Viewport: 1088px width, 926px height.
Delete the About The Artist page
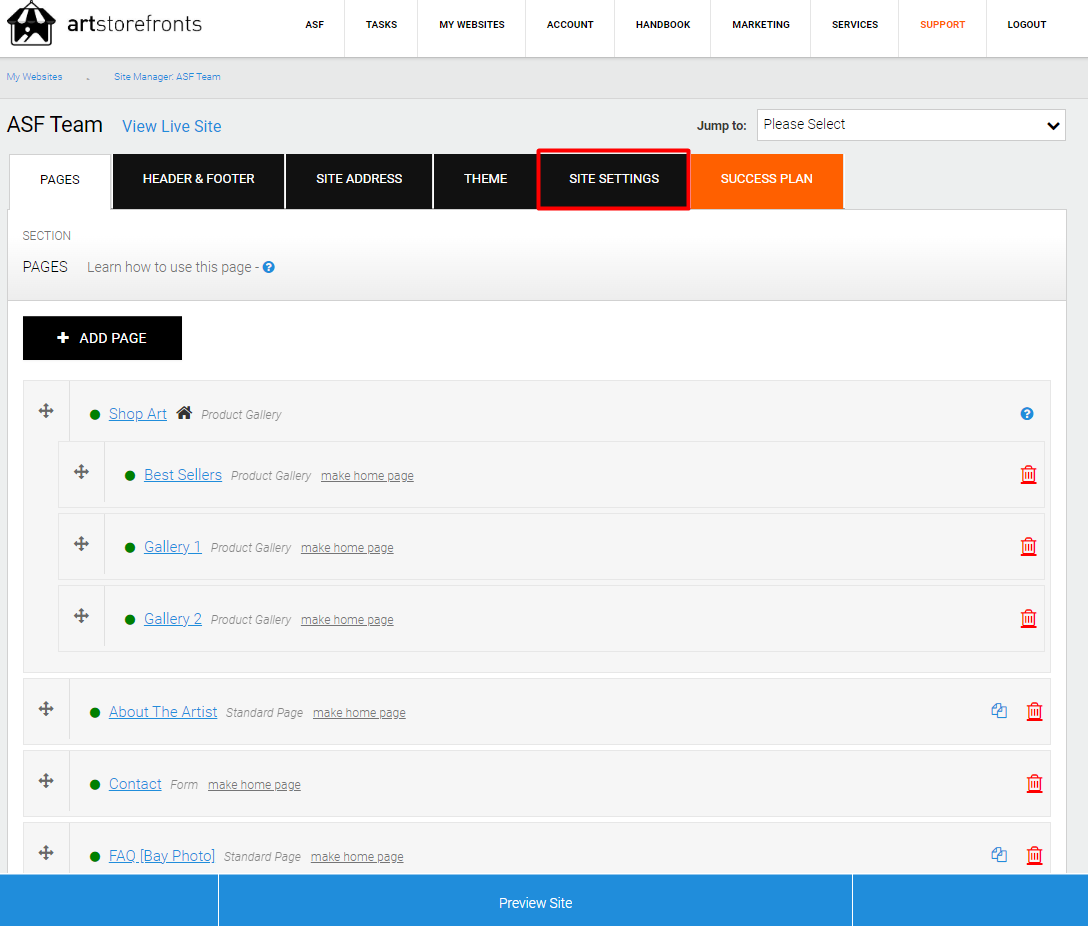pos(1035,712)
